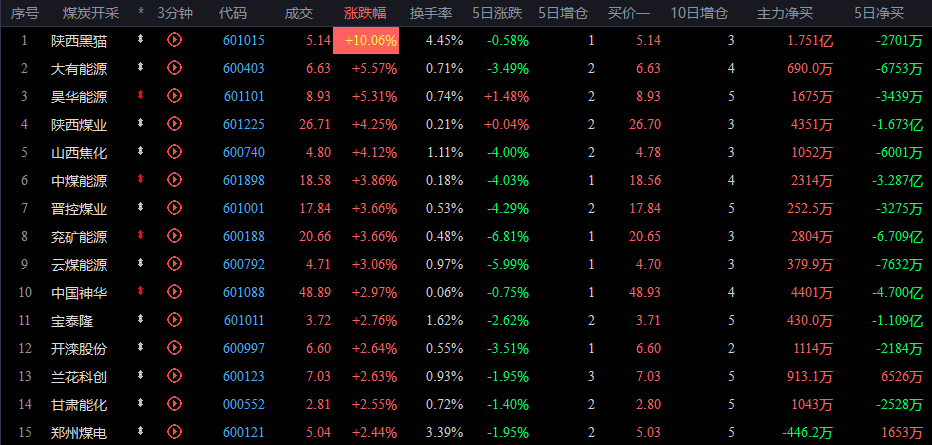Screen dimensions: 932x445
Task: Click the 3-minute icon in 中国神华 row
Action: [x=175, y=292]
